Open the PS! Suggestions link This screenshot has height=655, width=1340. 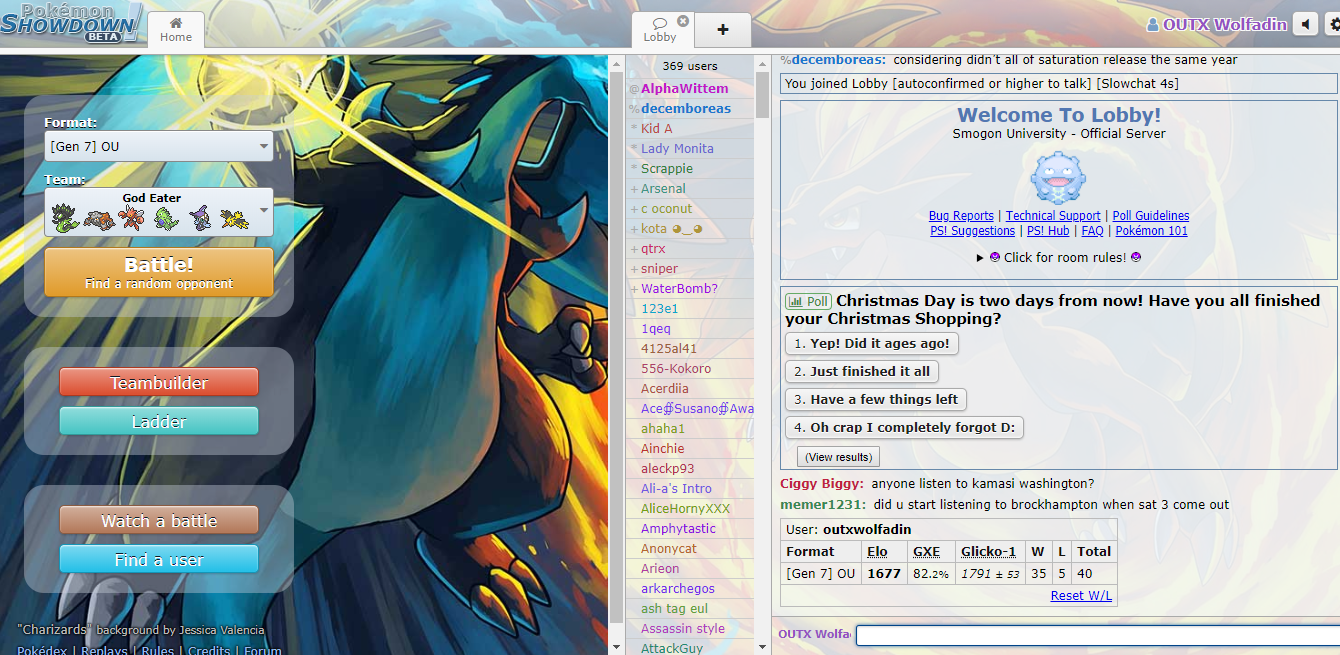tap(972, 231)
